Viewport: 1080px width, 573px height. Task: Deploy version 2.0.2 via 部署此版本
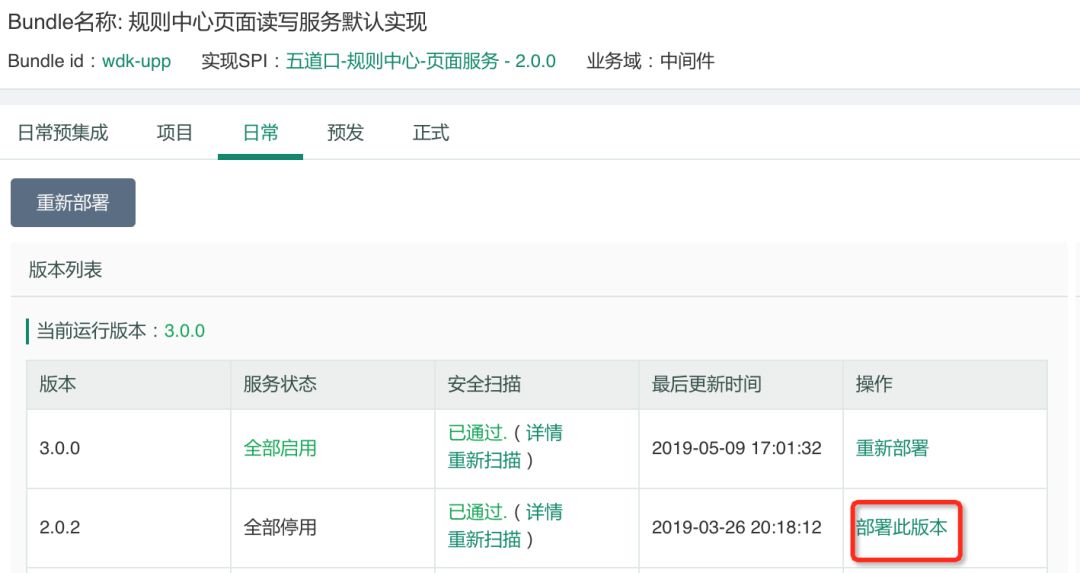901,527
